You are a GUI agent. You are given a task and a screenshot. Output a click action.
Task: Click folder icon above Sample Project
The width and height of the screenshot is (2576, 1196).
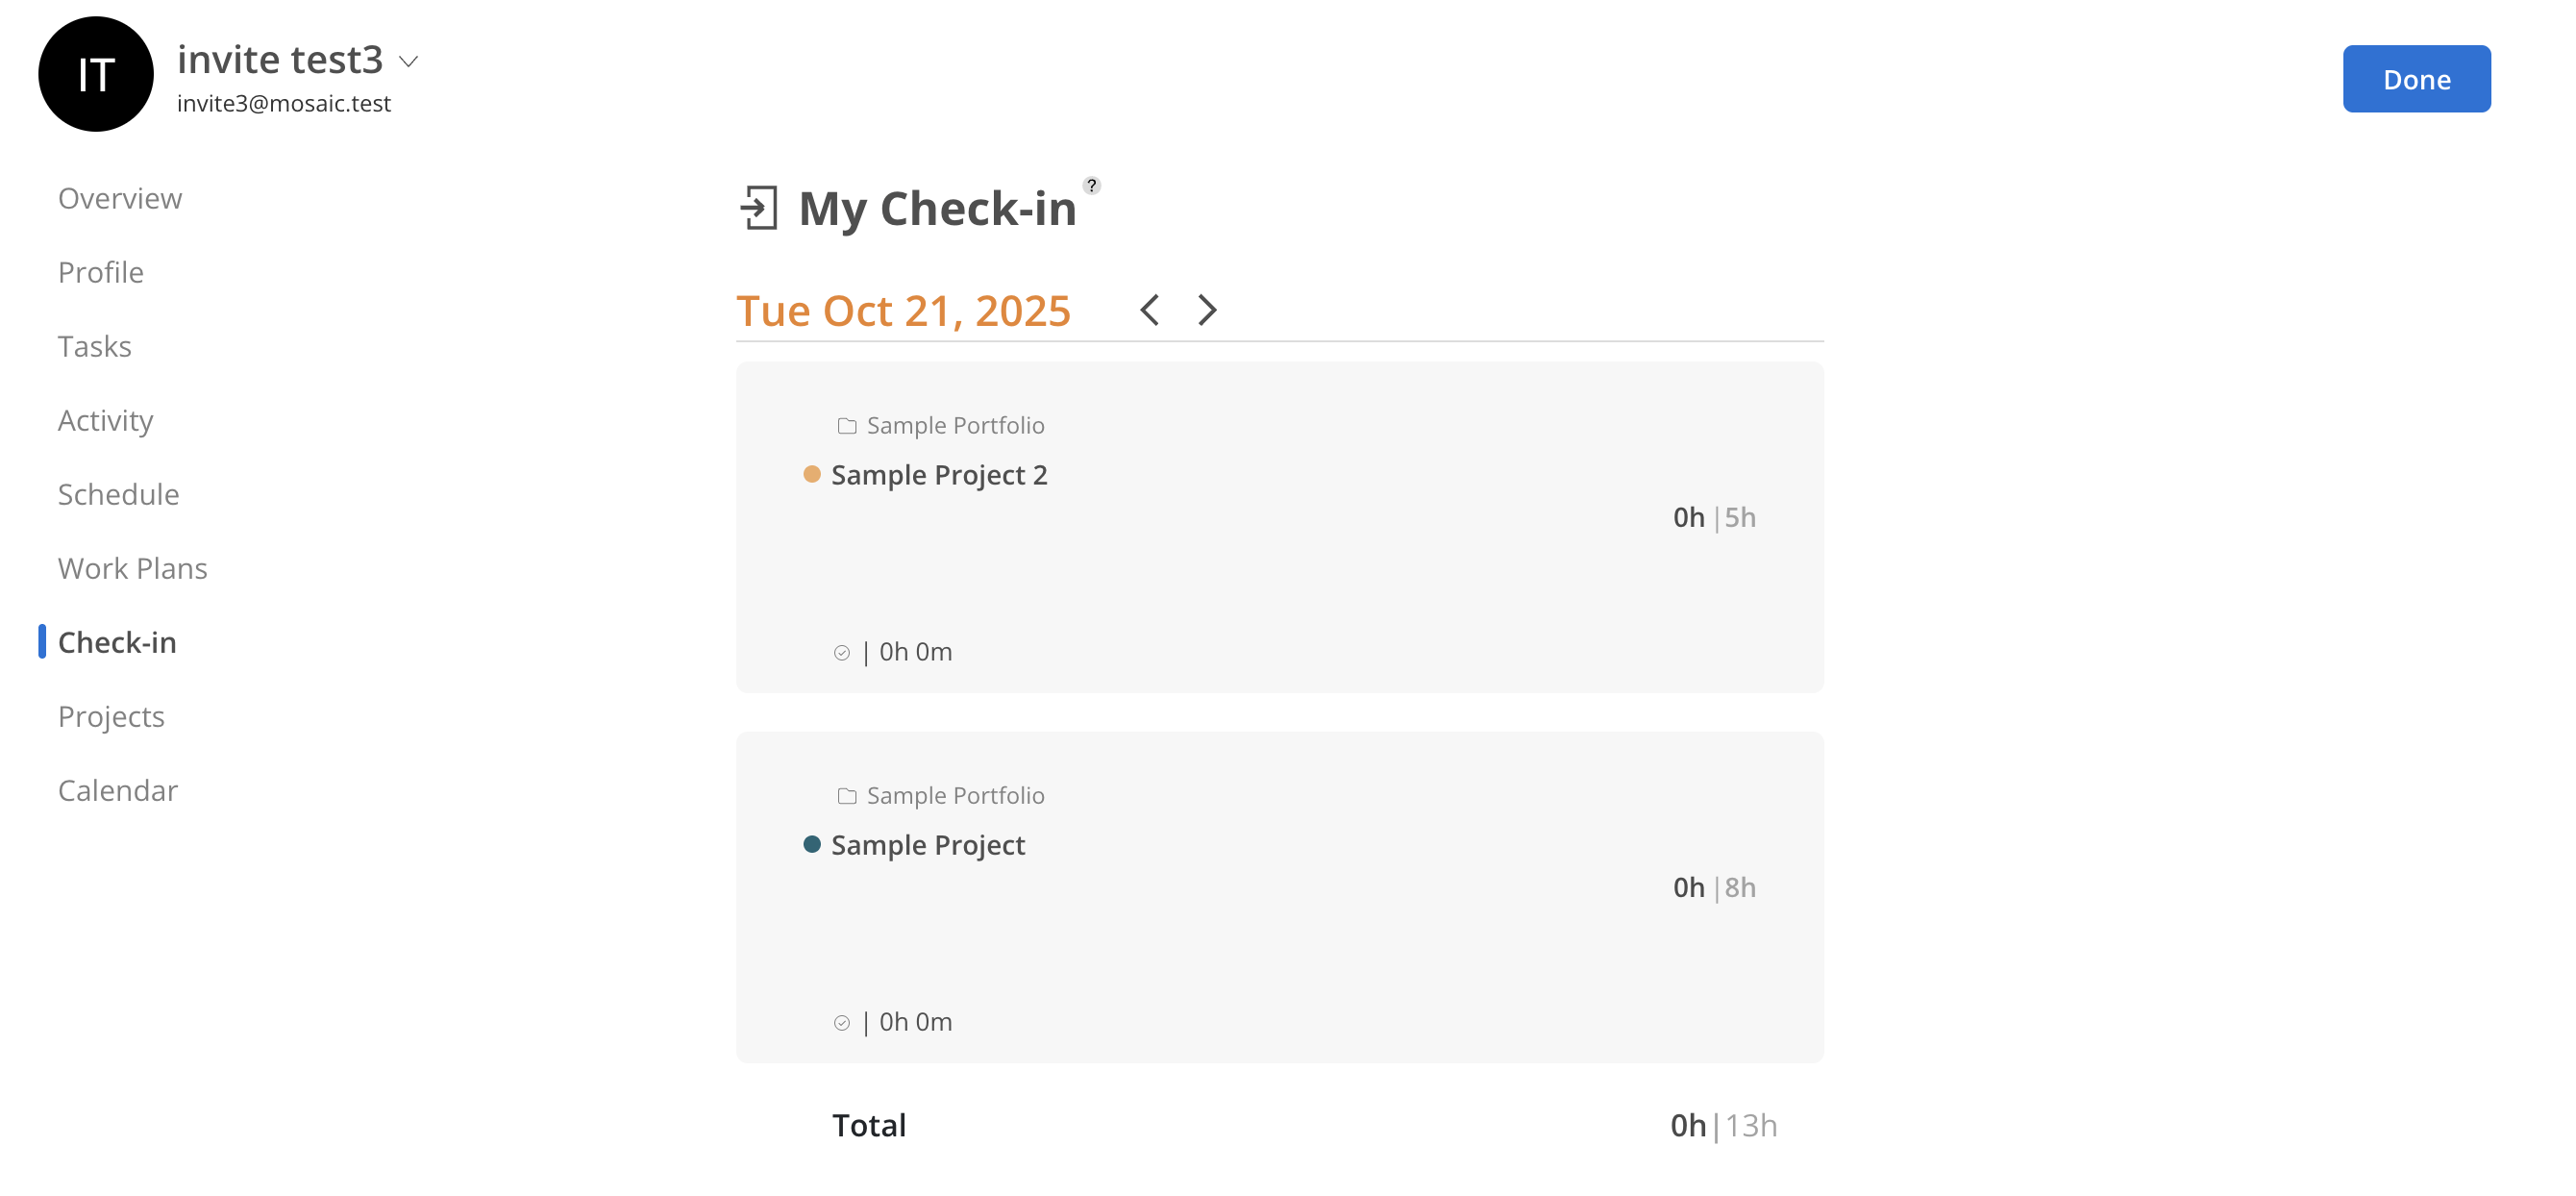(x=847, y=796)
